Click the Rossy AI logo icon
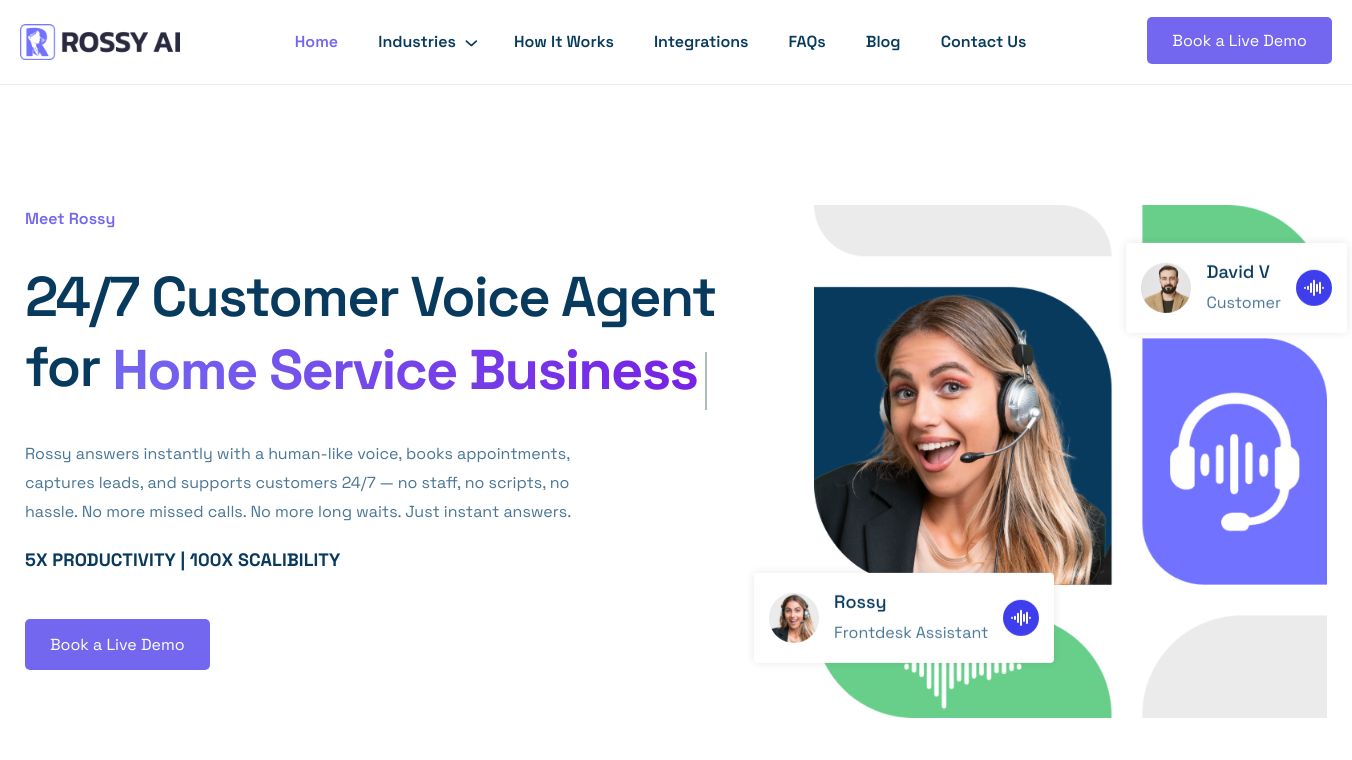The width and height of the screenshot is (1352, 760). point(38,42)
